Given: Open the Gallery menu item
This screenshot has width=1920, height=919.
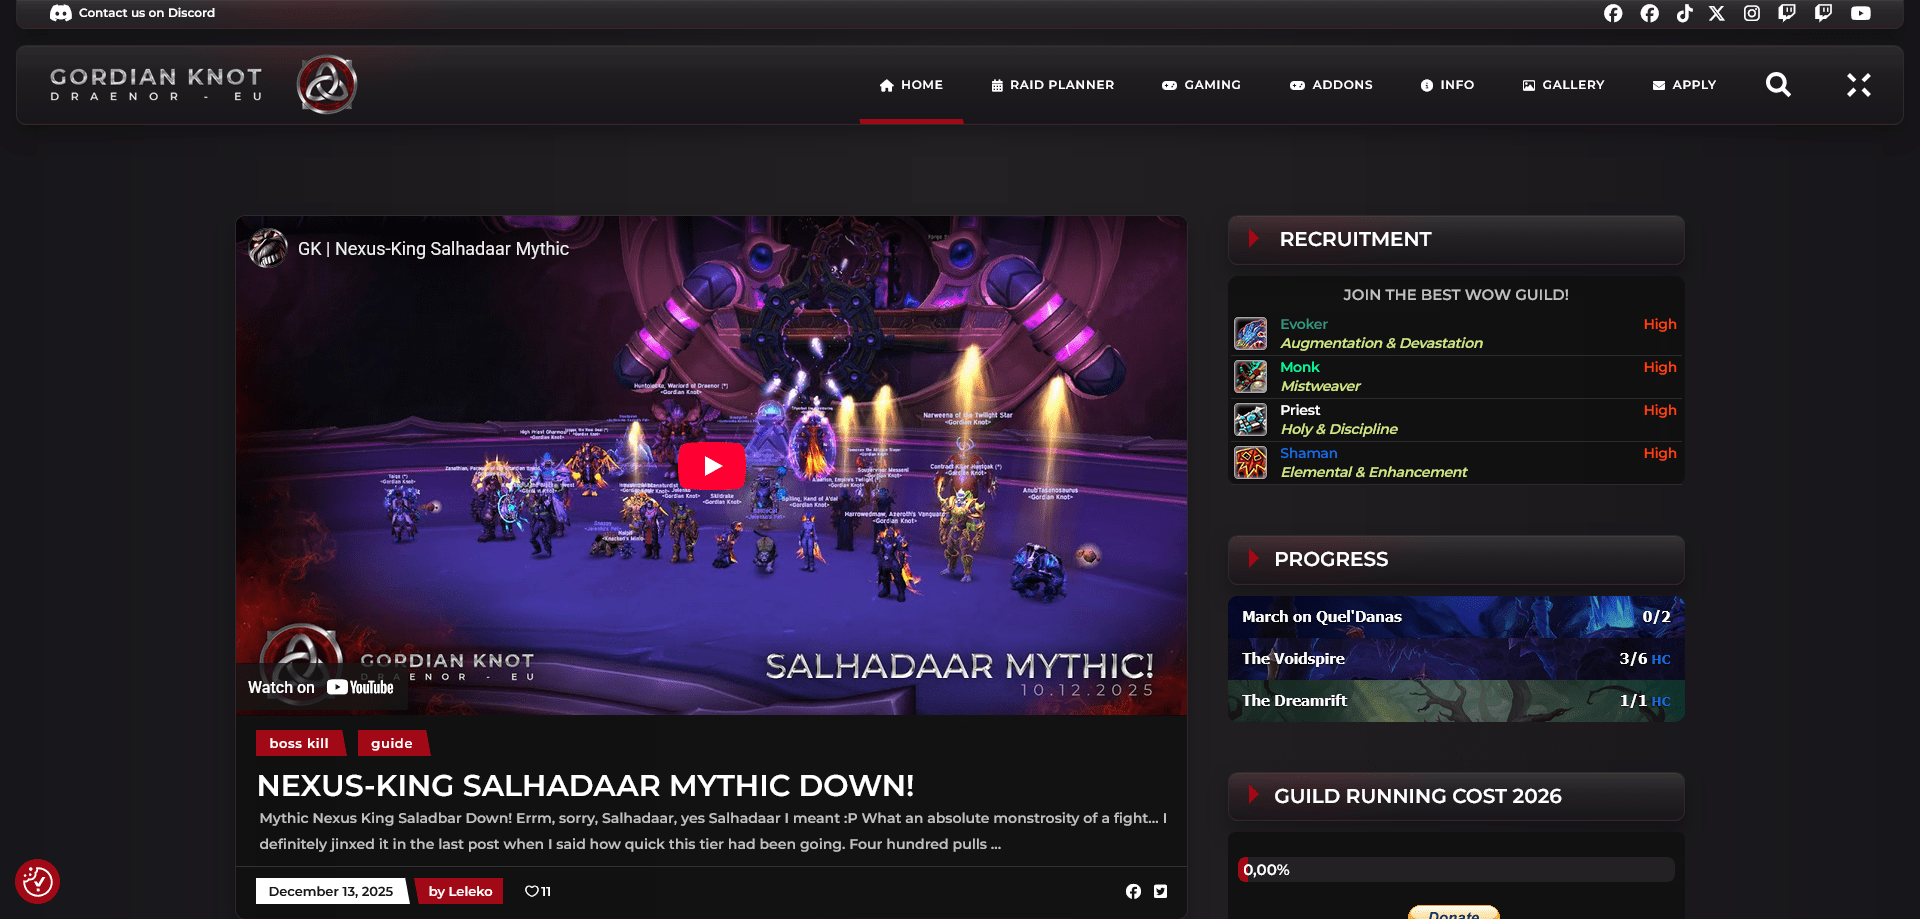Looking at the screenshot, I should point(1563,85).
